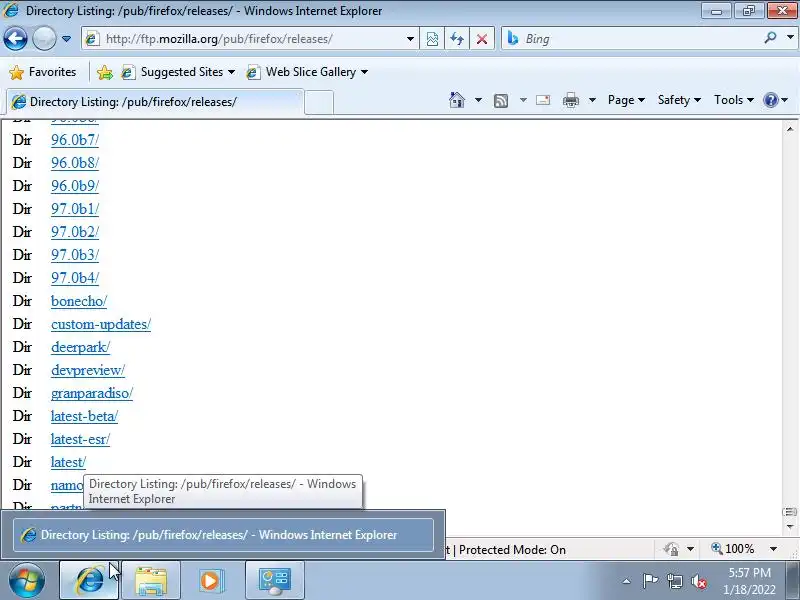This screenshot has height=600, width=800.
Task: Open the recent pages dropdown arrow
Action: (x=66, y=39)
